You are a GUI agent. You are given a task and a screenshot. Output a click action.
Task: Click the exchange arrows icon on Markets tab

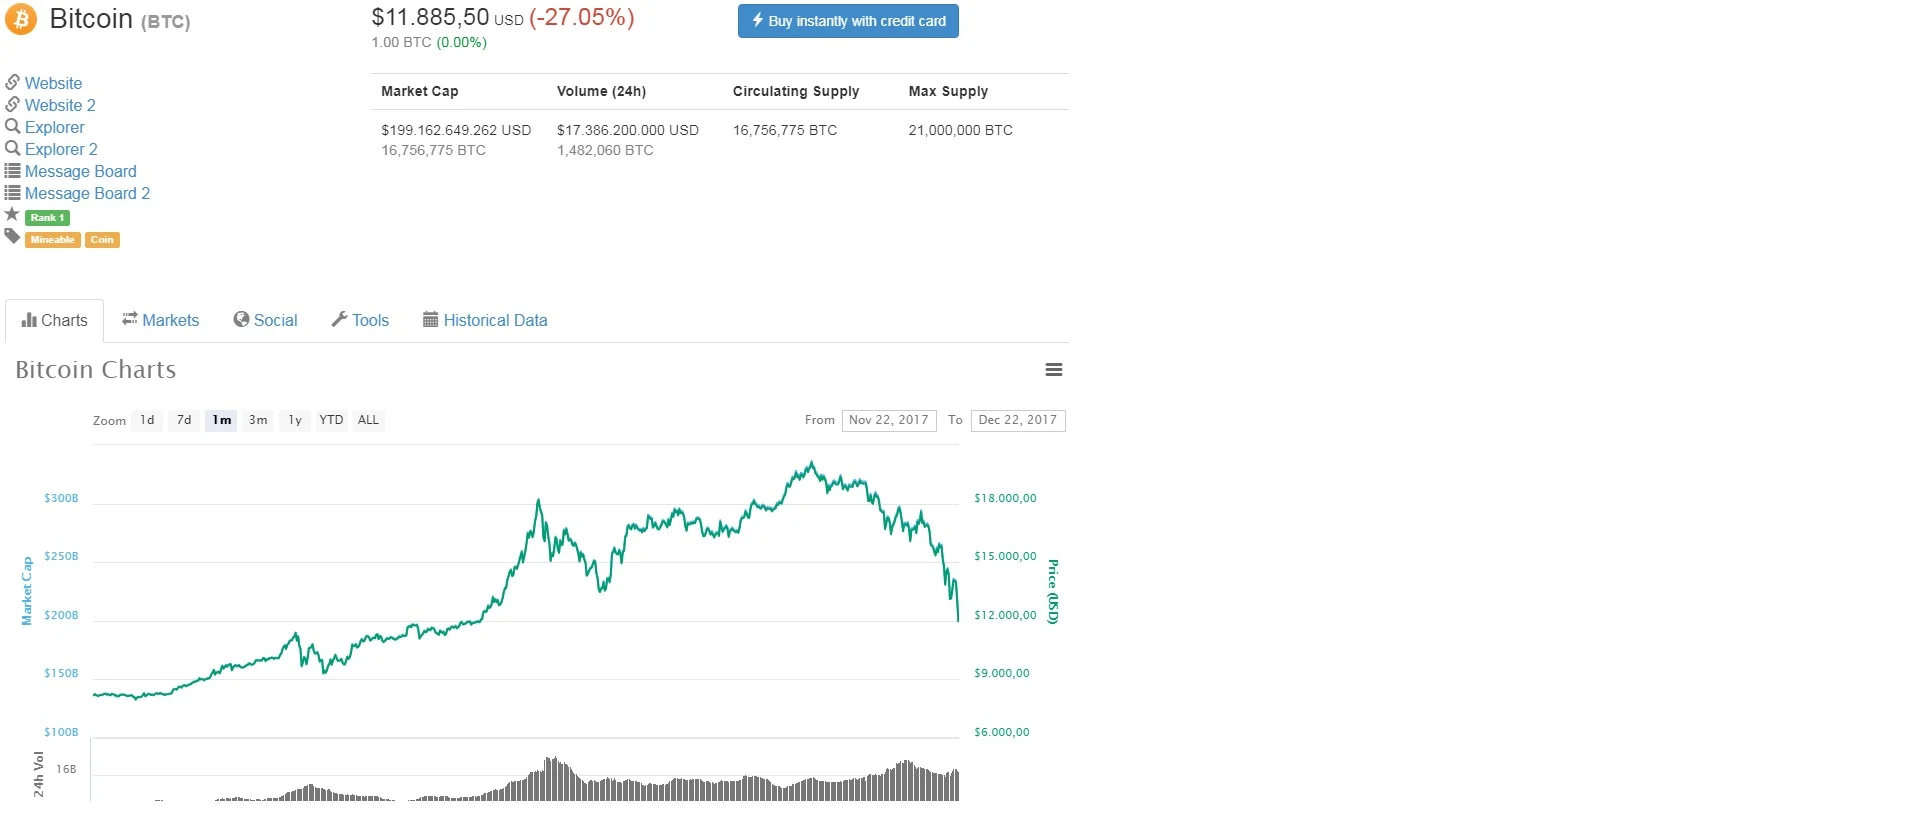coord(130,319)
